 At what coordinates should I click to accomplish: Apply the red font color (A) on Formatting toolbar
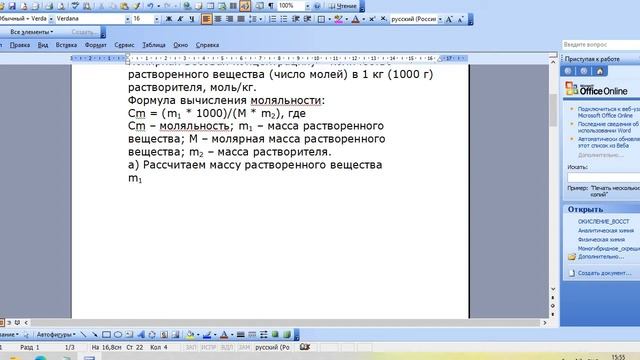(356, 19)
